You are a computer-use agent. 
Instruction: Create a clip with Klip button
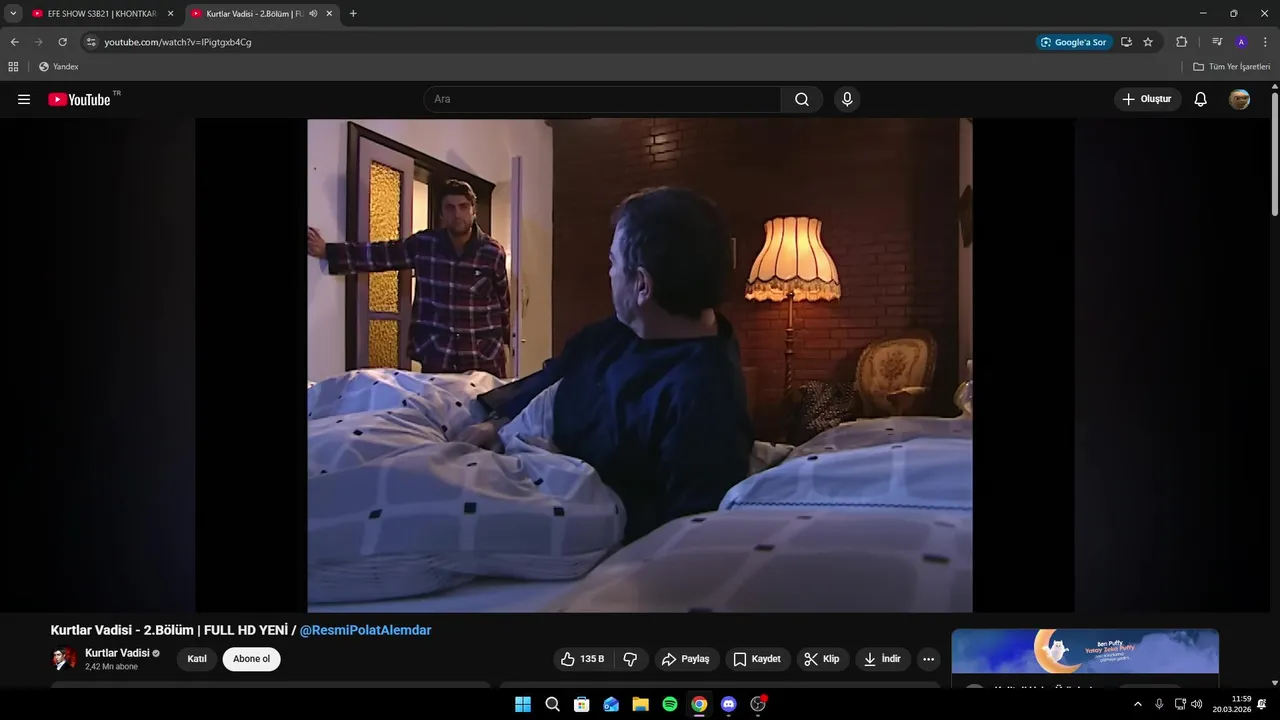822,659
